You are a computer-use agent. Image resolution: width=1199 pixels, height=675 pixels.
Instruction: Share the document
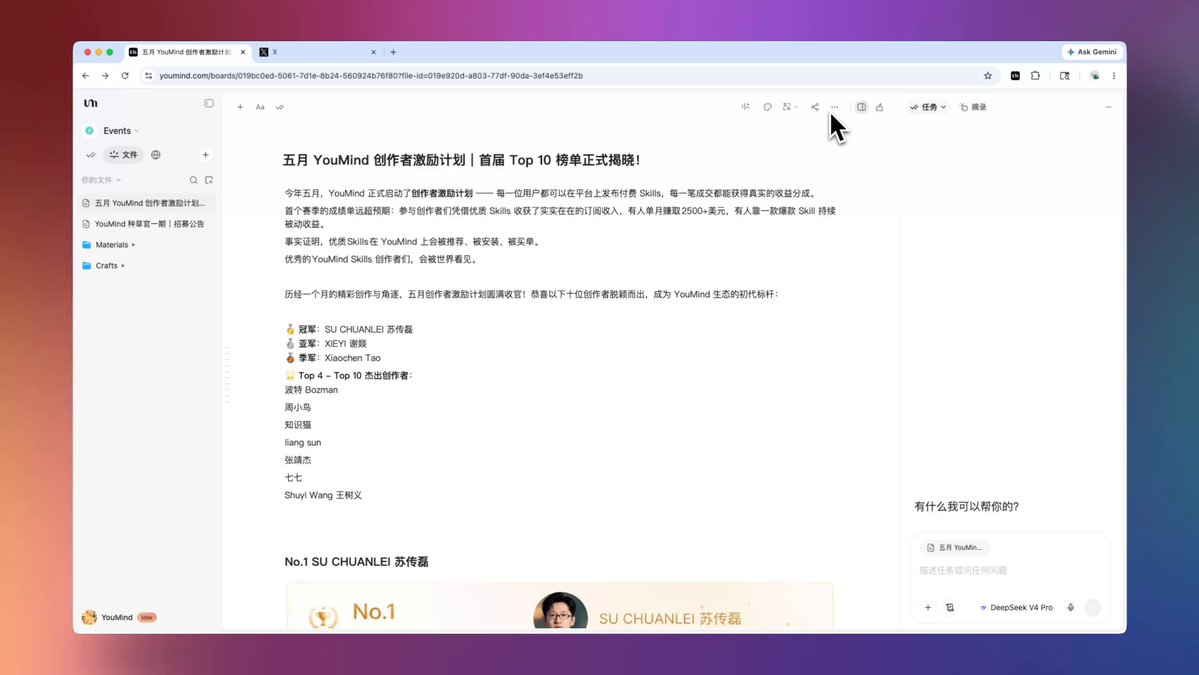pos(814,107)
